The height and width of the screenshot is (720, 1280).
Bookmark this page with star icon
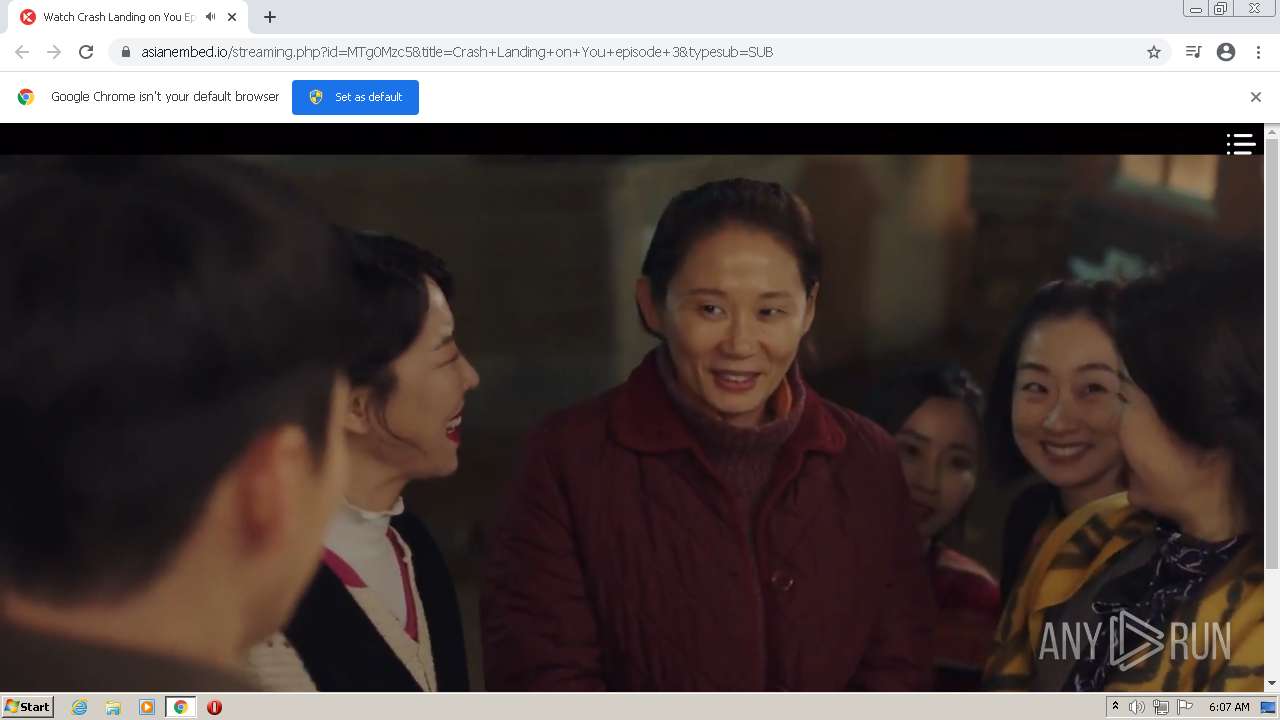pyautogui.click(x=1154, y=52)
